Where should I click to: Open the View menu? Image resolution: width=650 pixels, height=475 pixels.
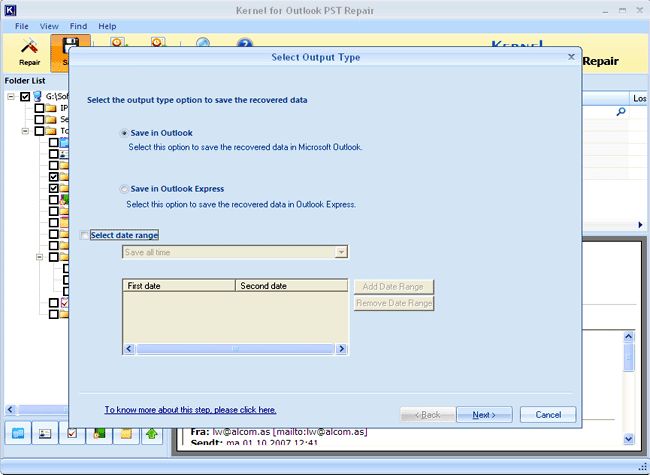click(49, 26)
